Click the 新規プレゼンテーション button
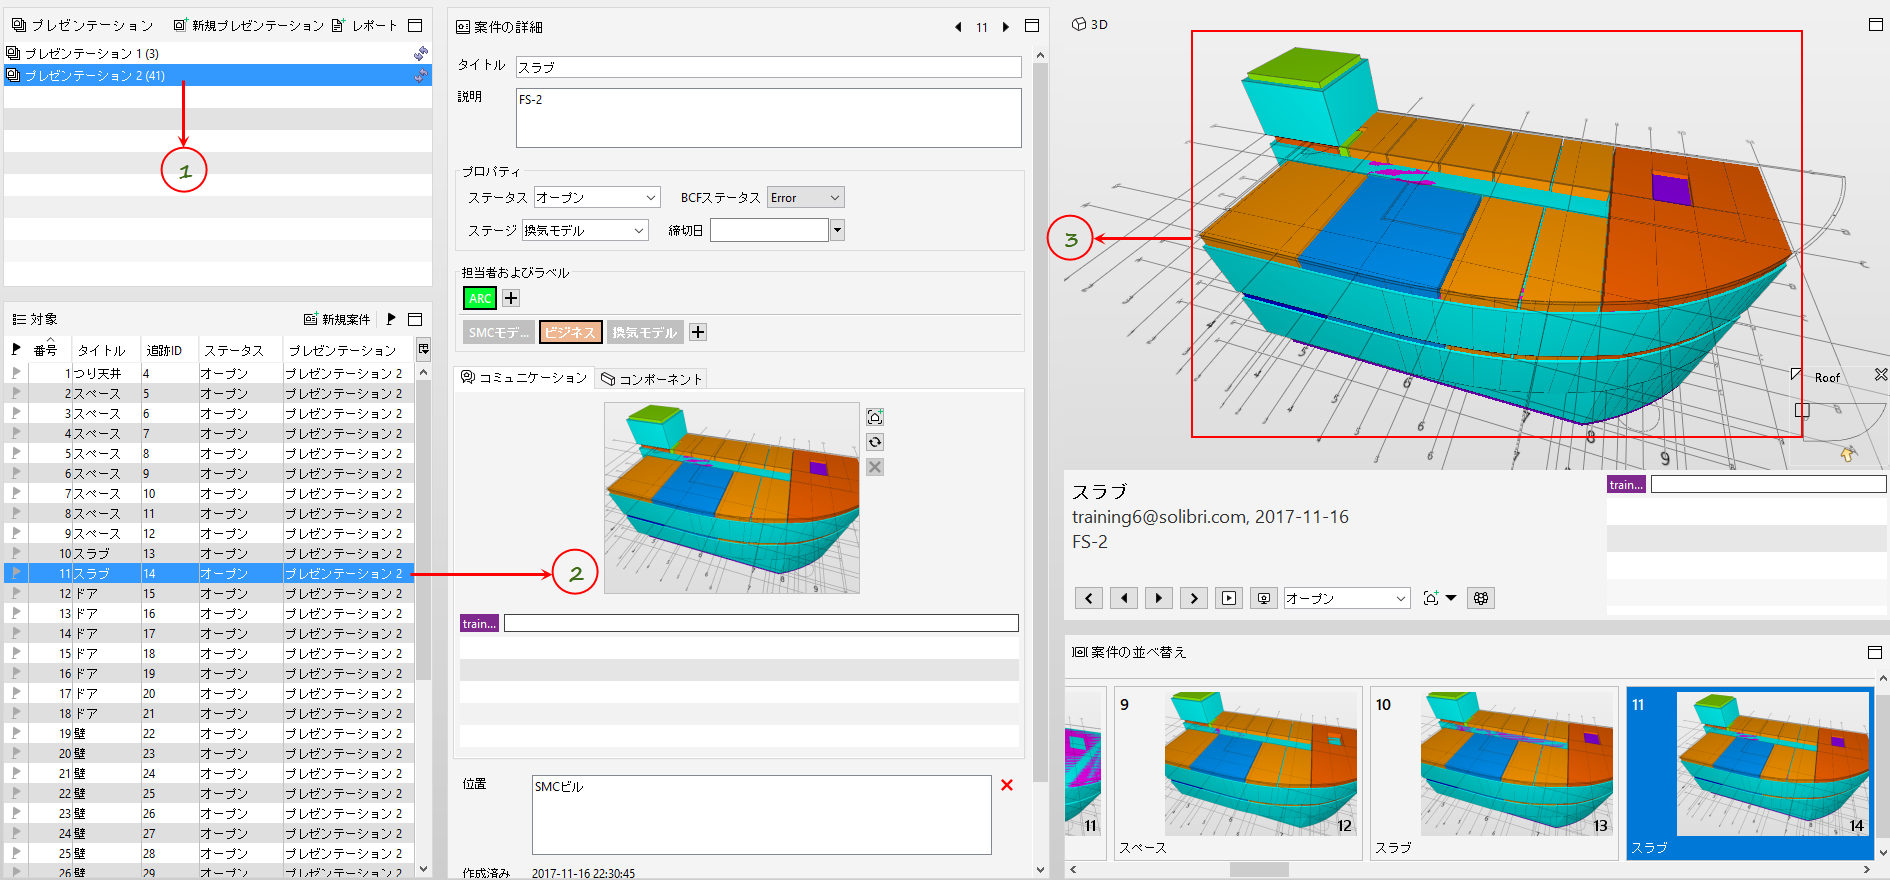 (249, 25)
